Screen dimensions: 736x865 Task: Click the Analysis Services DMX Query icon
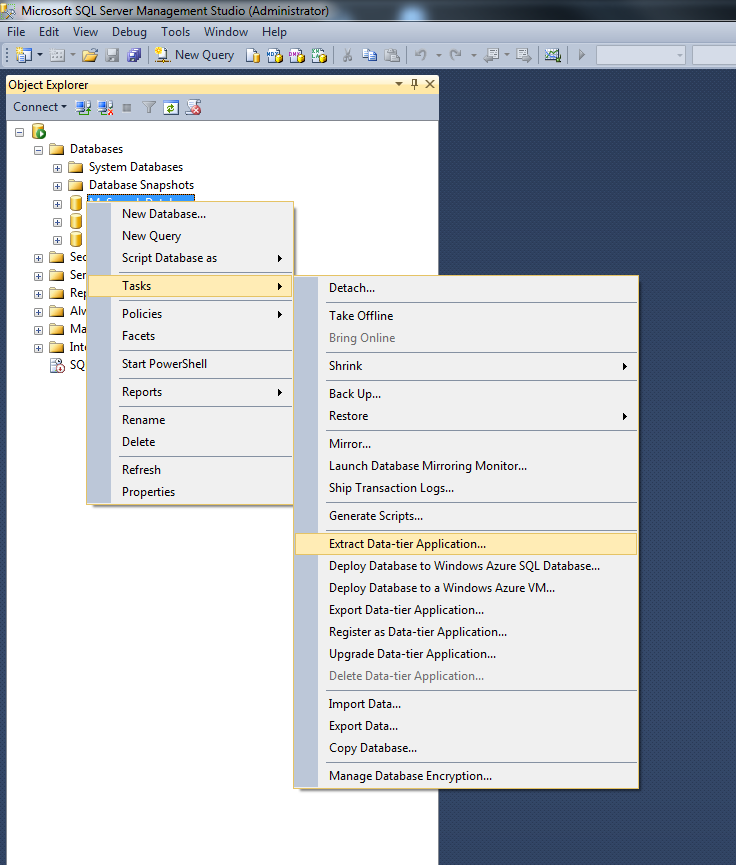click(297, 55)
